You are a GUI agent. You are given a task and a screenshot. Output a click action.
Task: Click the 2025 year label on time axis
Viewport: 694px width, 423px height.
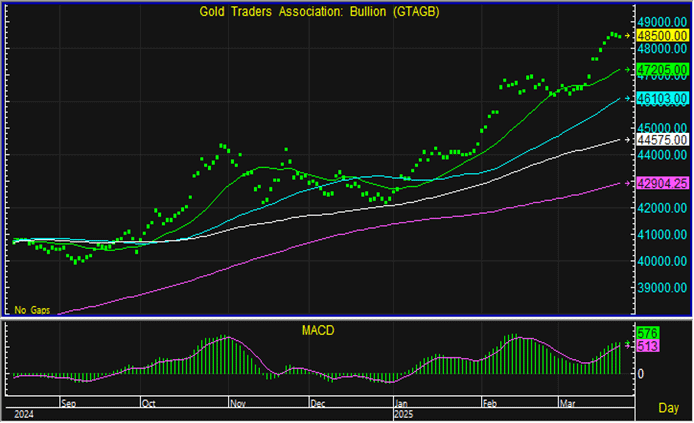coord(405,412)
